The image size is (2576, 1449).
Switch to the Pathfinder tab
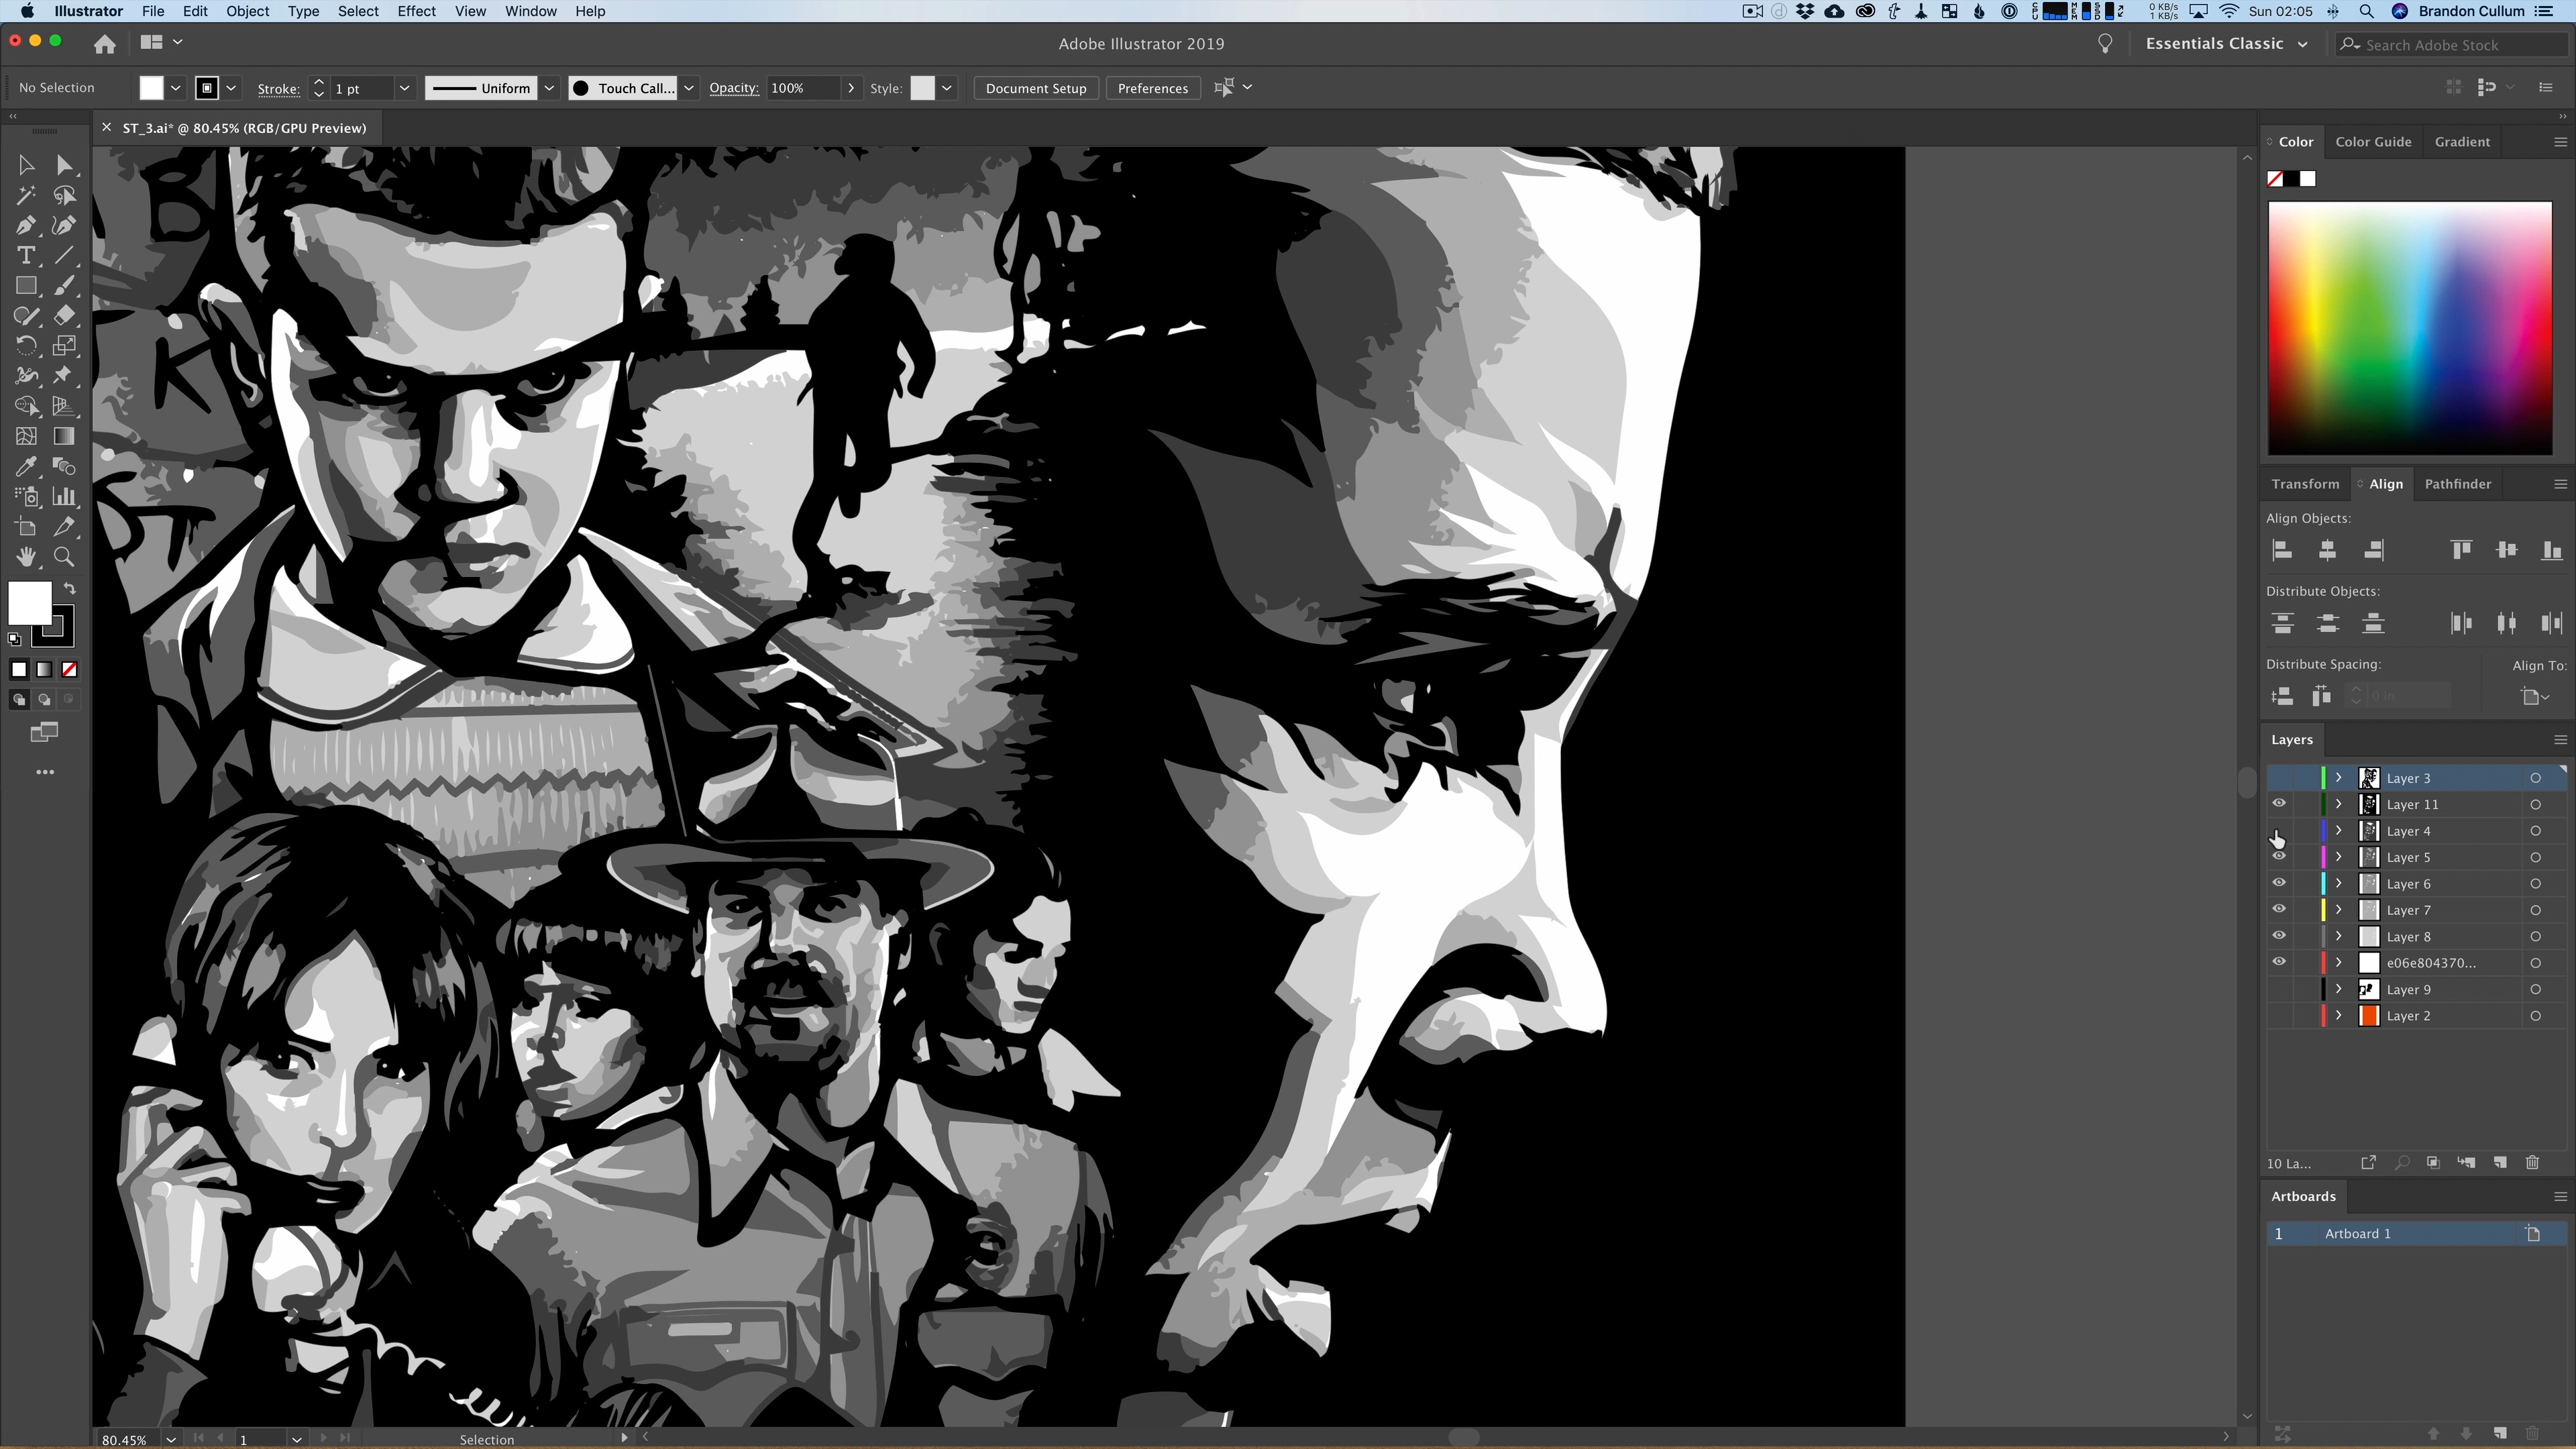click(2457, 484)
